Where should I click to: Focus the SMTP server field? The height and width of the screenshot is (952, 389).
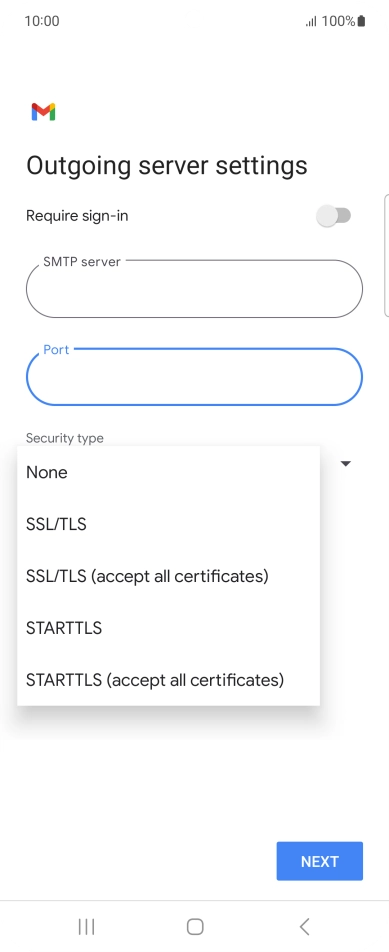click(194, 289)
